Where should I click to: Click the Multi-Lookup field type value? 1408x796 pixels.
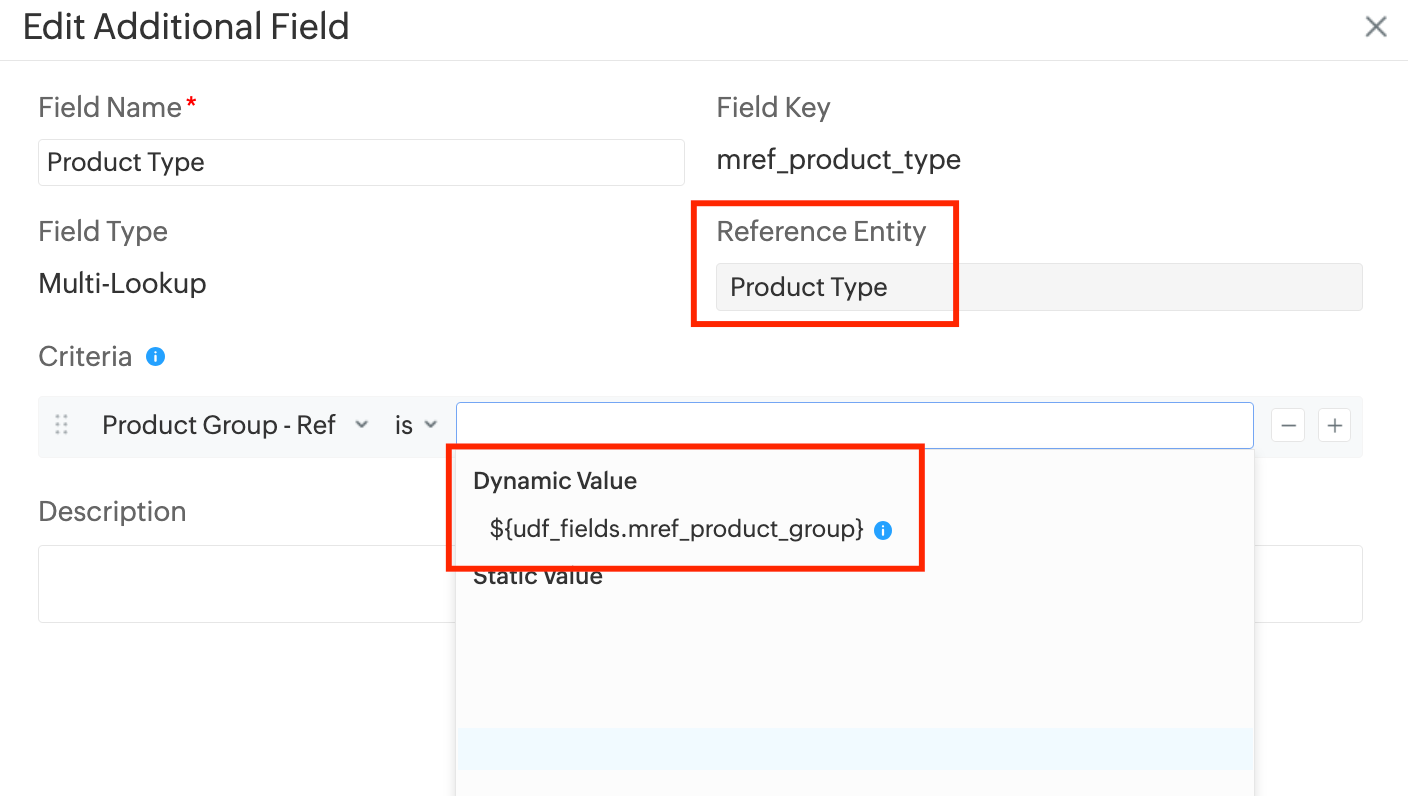coord(122,284)
